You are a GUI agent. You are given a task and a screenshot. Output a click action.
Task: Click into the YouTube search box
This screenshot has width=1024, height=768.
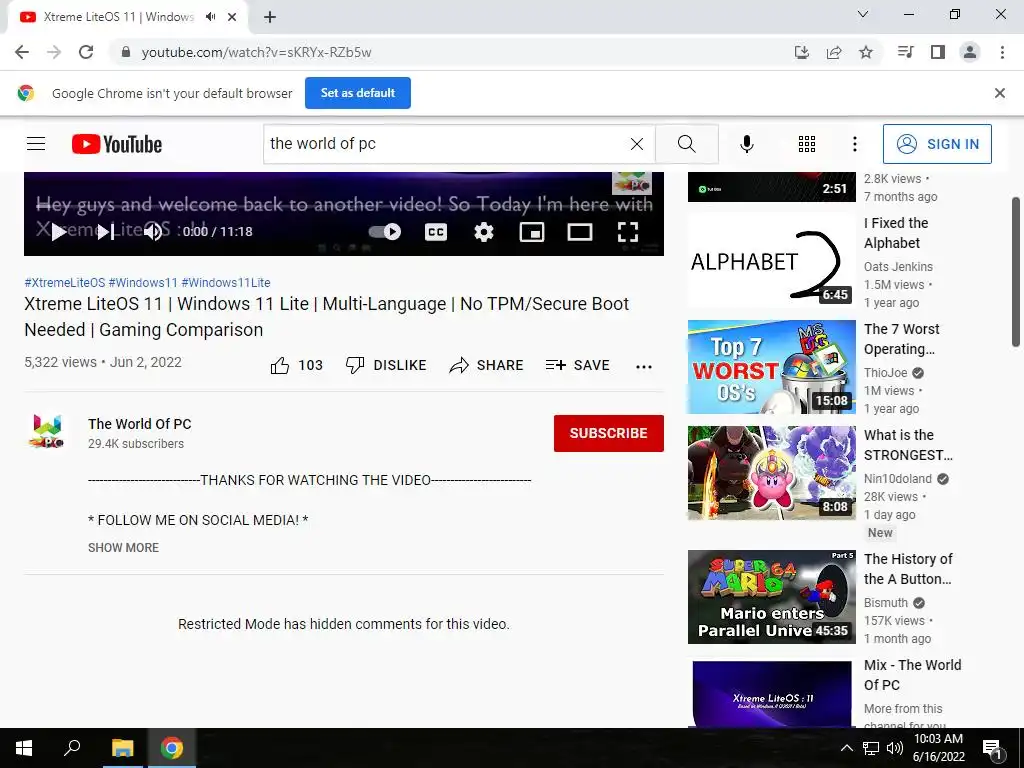coord(444,144)
